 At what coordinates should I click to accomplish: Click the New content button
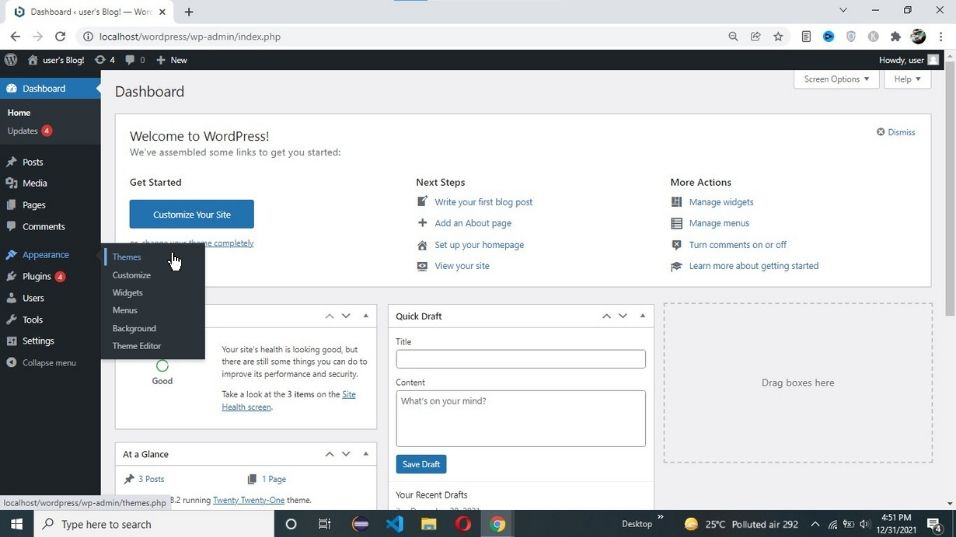[x=172, y=60]
